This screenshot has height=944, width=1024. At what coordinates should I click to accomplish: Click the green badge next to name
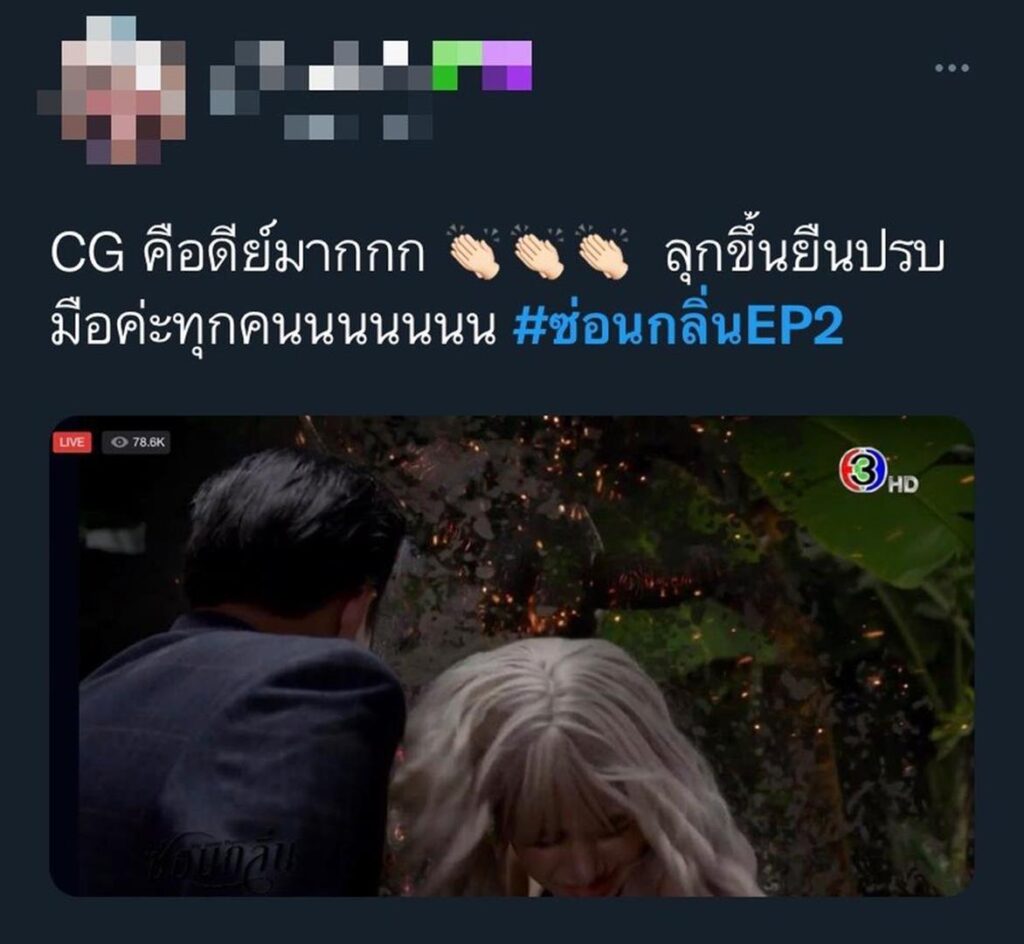click(x=458, y=65)
